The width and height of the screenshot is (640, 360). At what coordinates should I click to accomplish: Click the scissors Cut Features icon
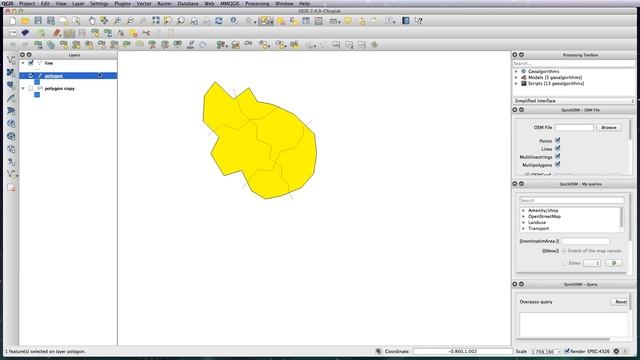146,33
